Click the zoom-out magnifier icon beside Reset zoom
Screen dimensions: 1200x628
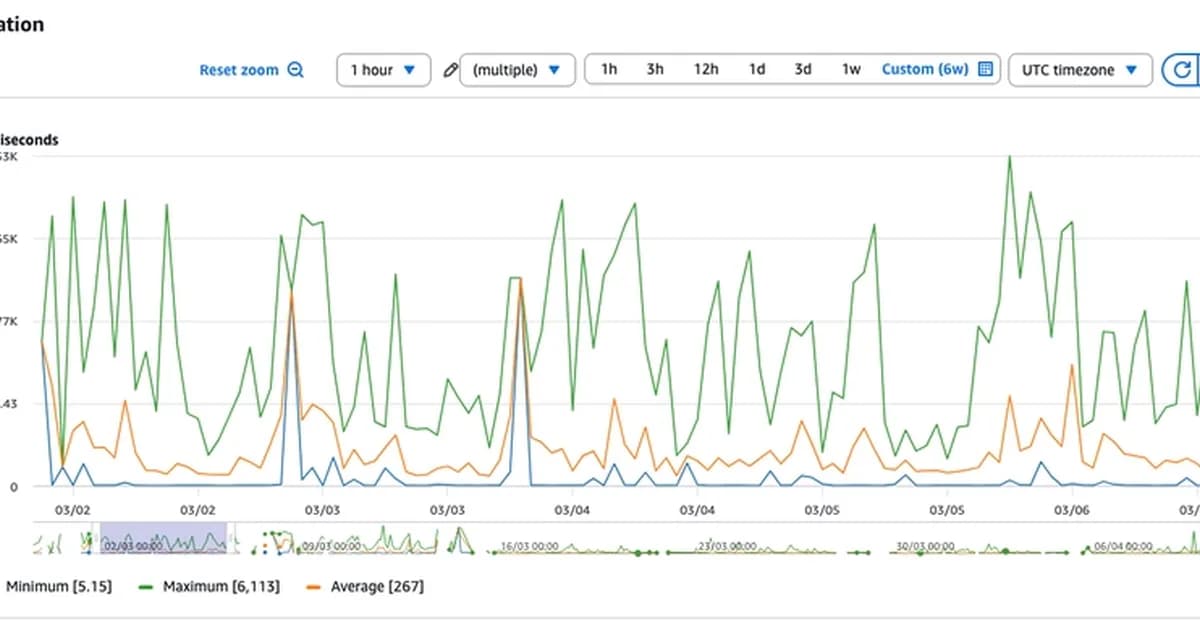click(x=294, y=69)
